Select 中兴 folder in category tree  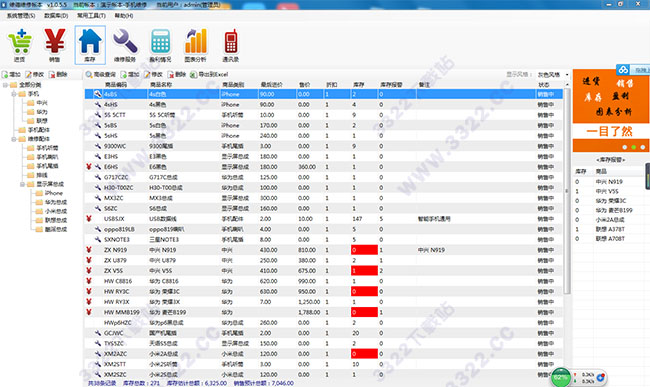37,103
